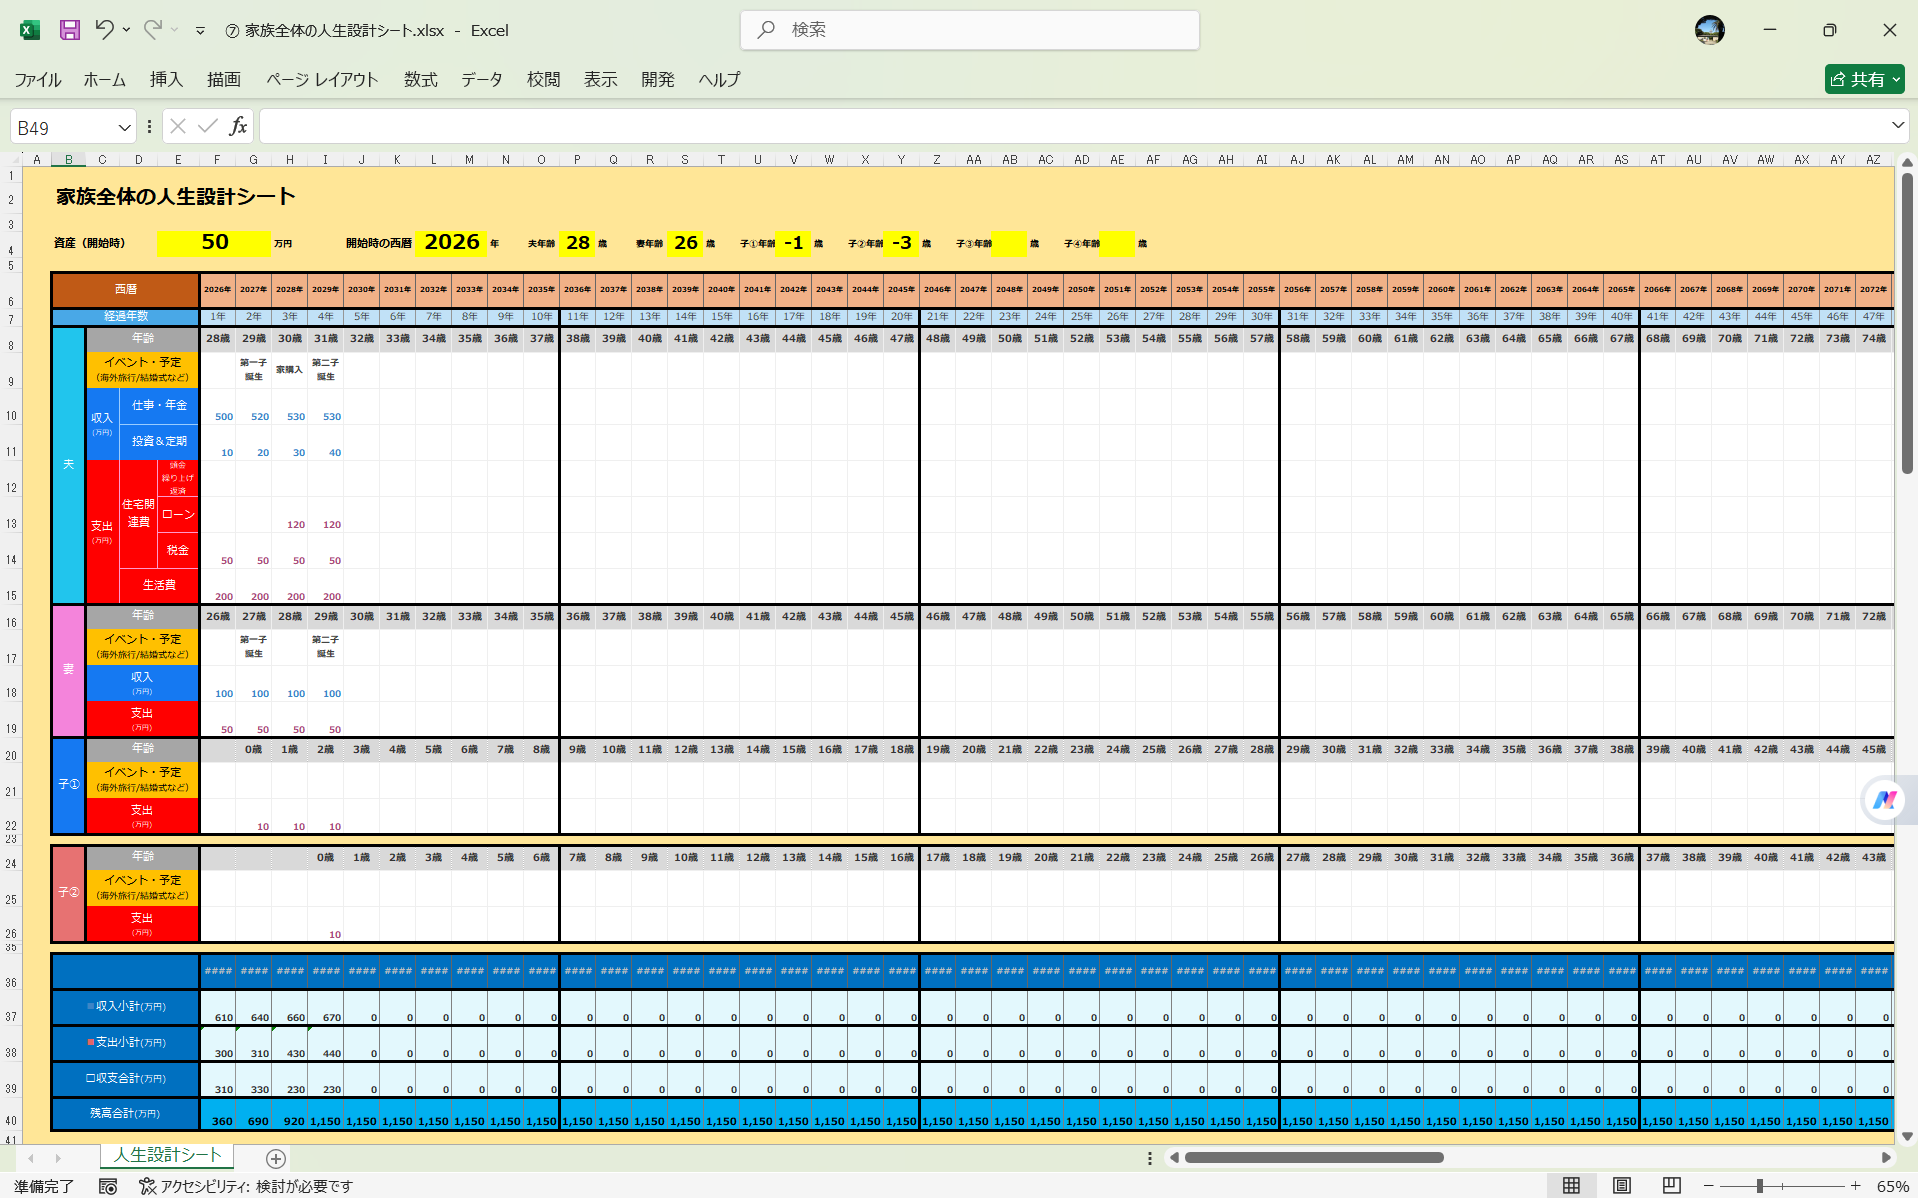Switch to Normal view in status bar
1918x1198 pixels.
click(1570, 1184)
